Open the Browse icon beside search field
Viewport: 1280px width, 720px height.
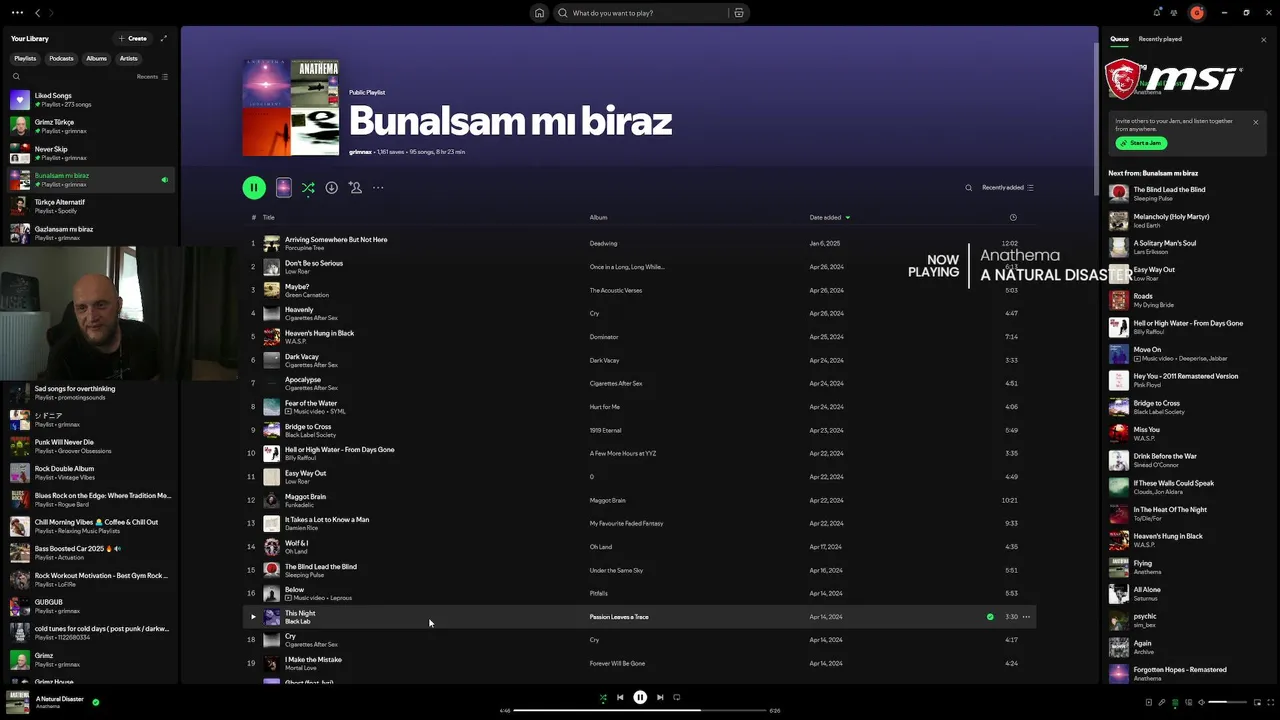click(x=739, y=13)
